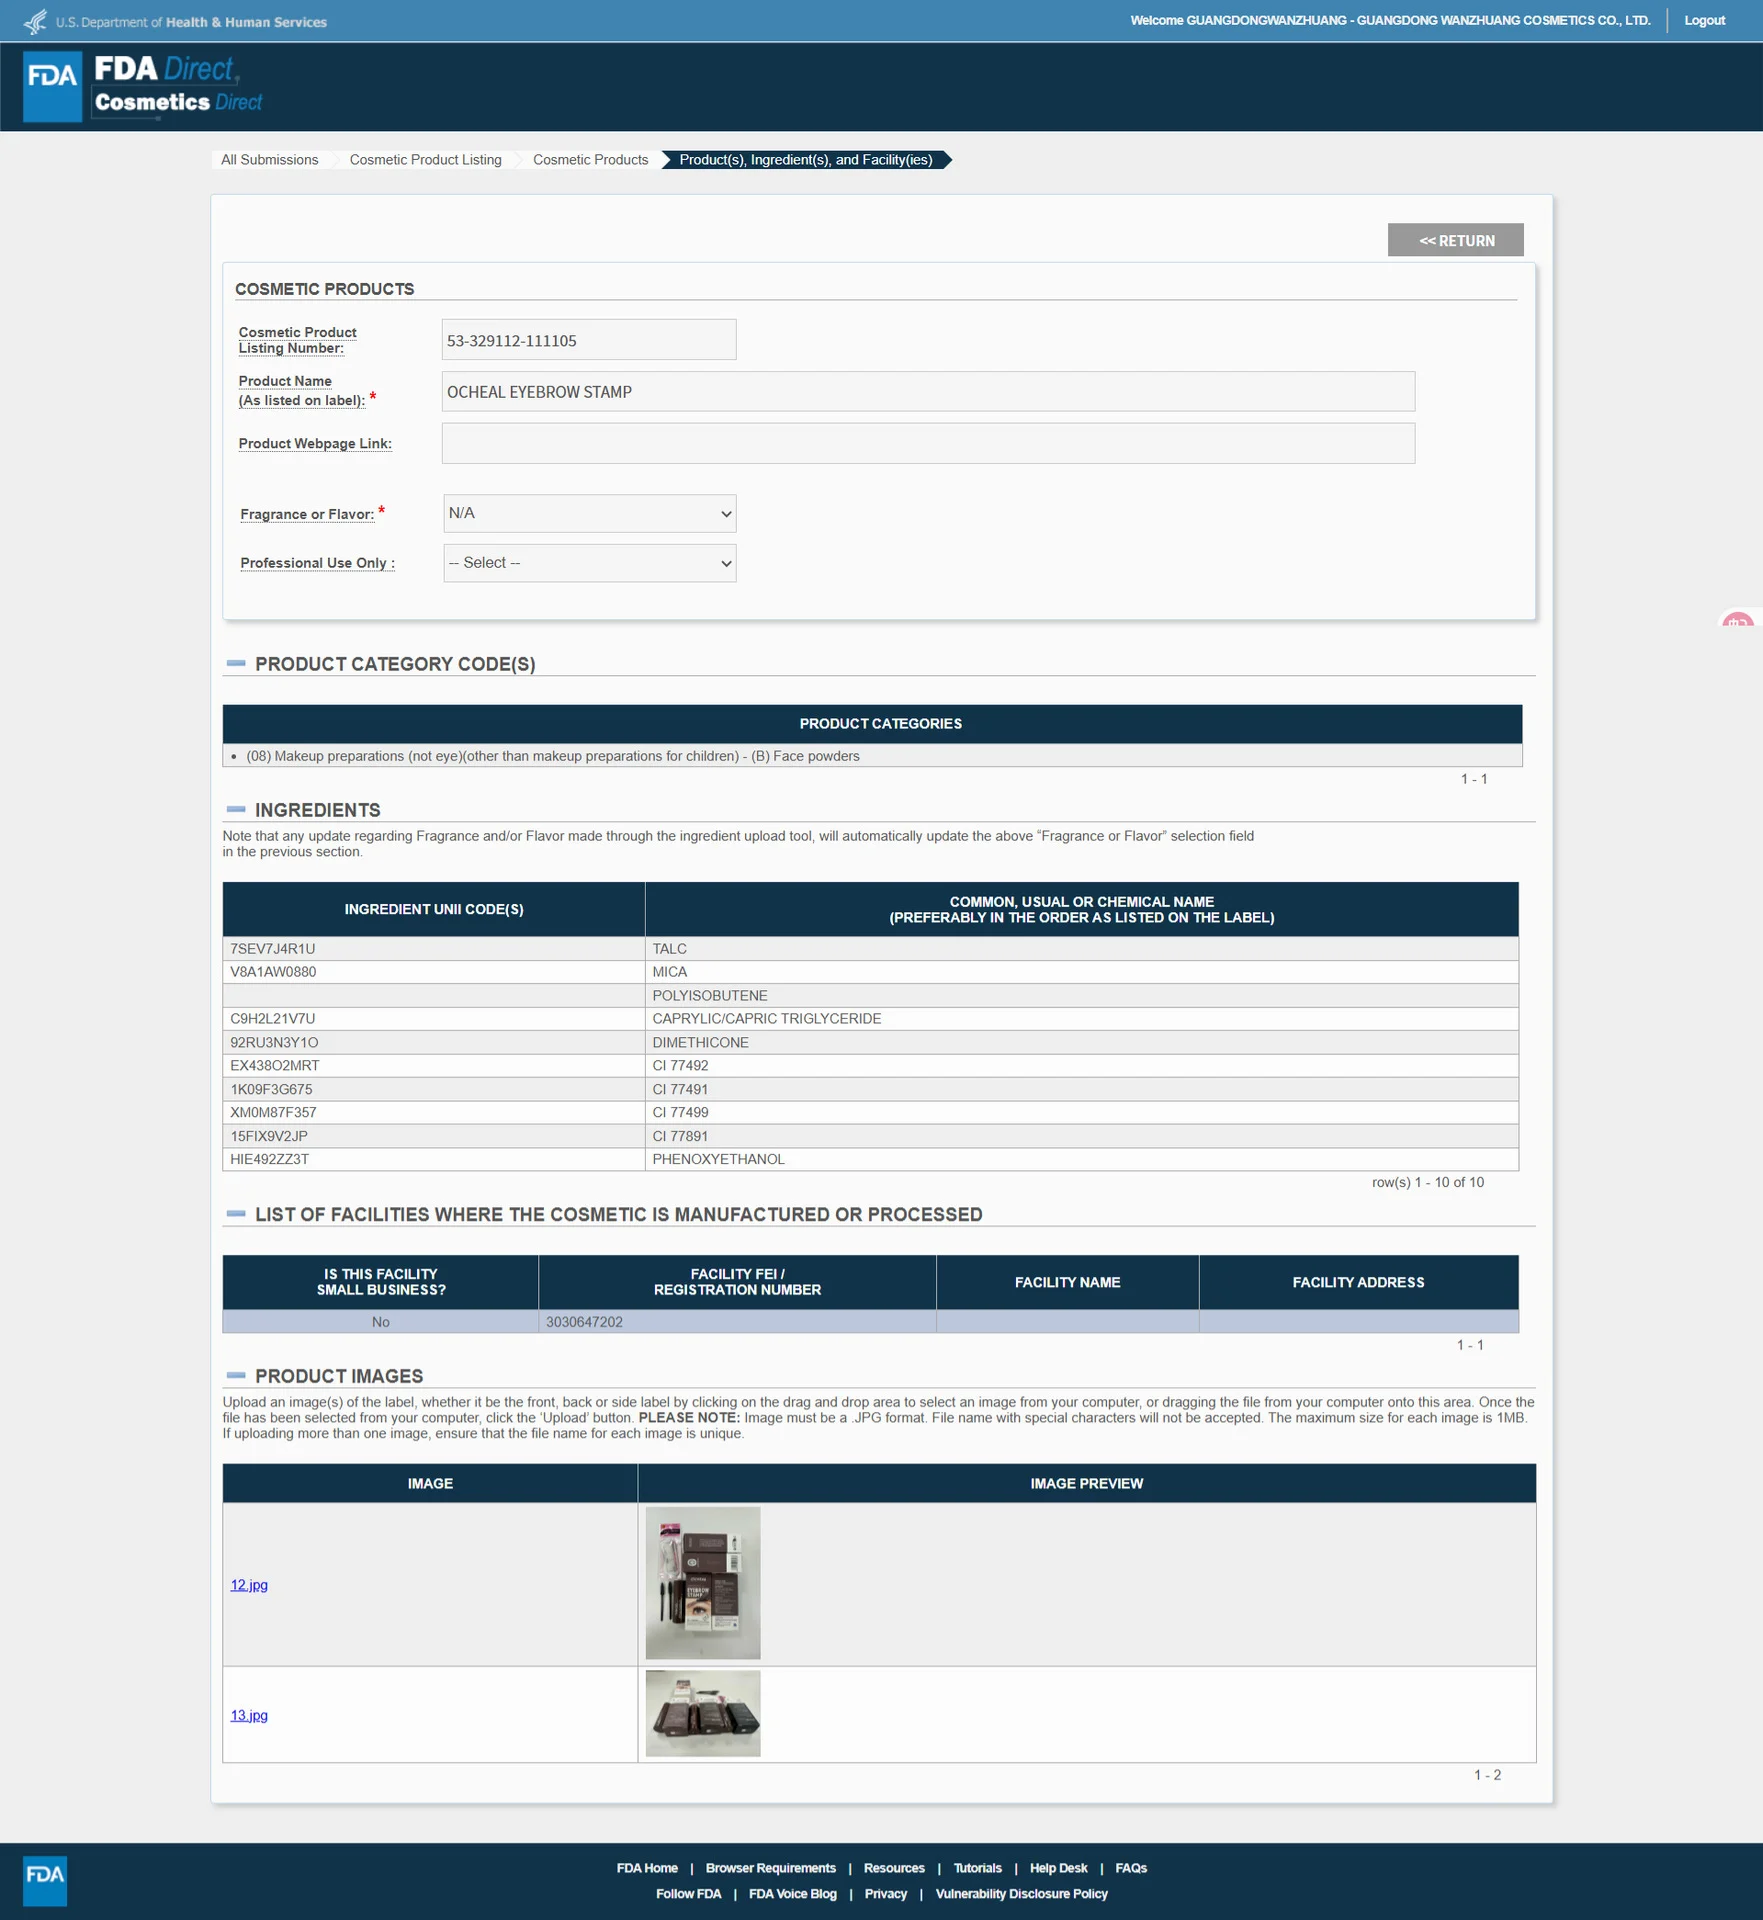Click the Product Name input field

(x=928, y=392)
